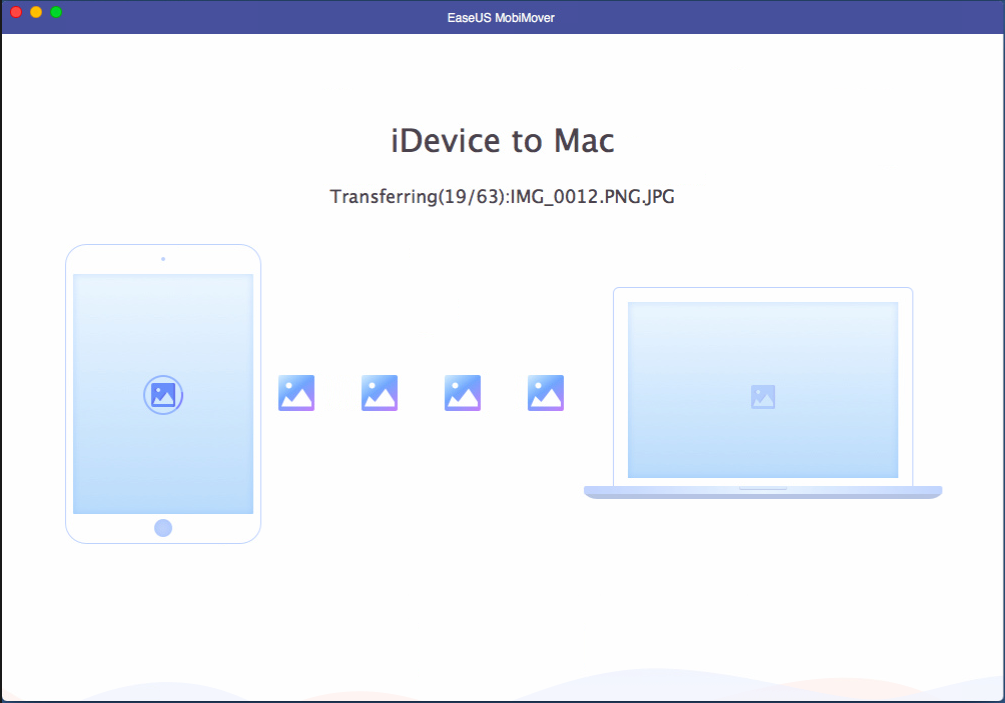Screen dimensions: 1005x703
Task: Click the circled photo icon on the iPad
Action: click(163, 395)
